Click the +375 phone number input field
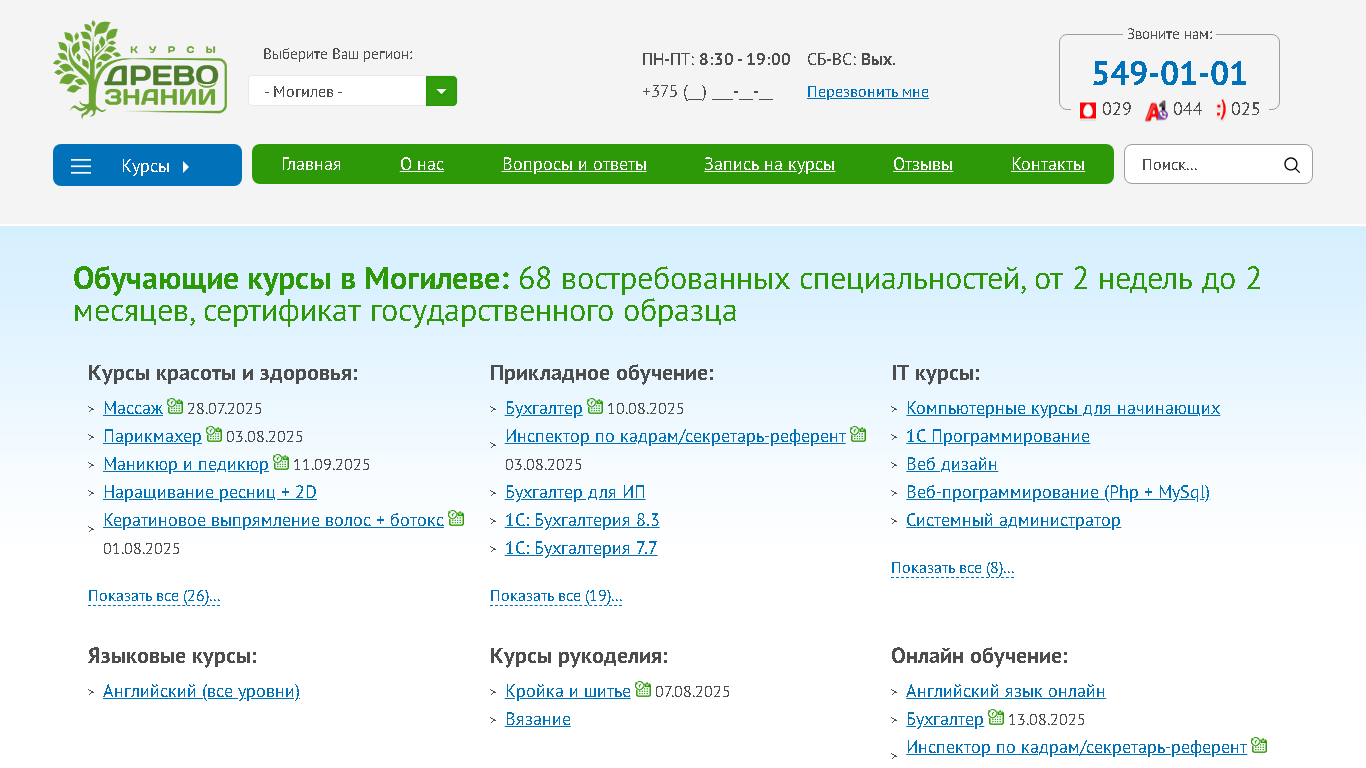Viewport: 1366px width, 768px height. pyautogui.click(x=707, y=92)
